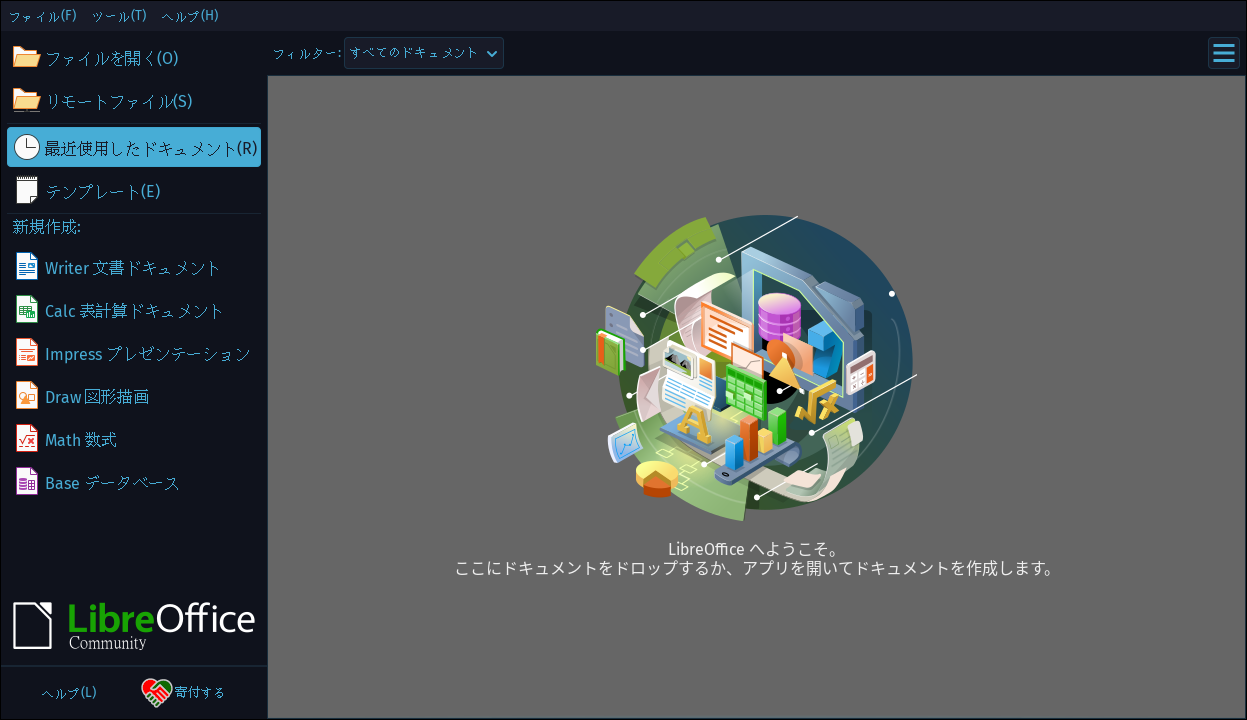Click the Math formula icon
This screenshot has height=720, width=1247.
point(26,439)
